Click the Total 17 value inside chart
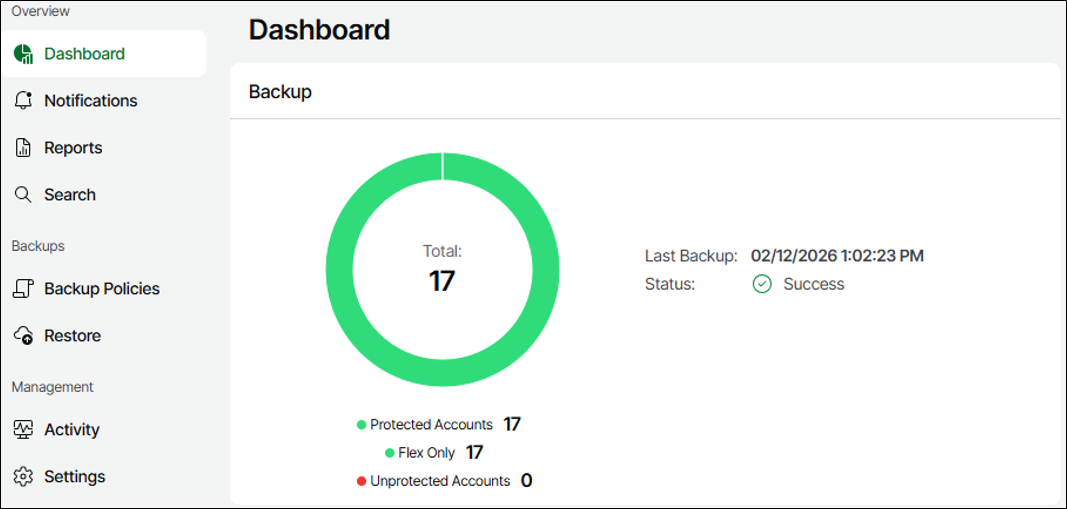Screen dimensions: 1067x509 [442, 281]
